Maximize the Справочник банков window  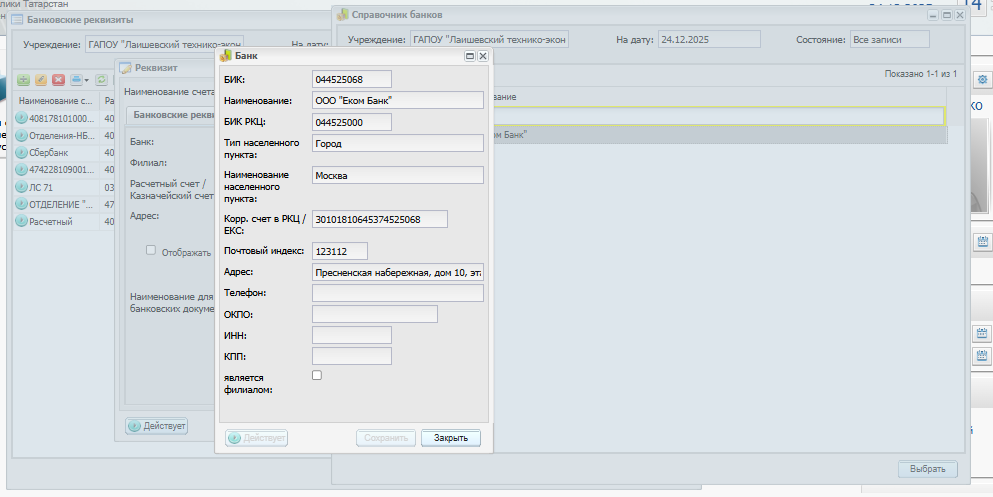point(947,15)
